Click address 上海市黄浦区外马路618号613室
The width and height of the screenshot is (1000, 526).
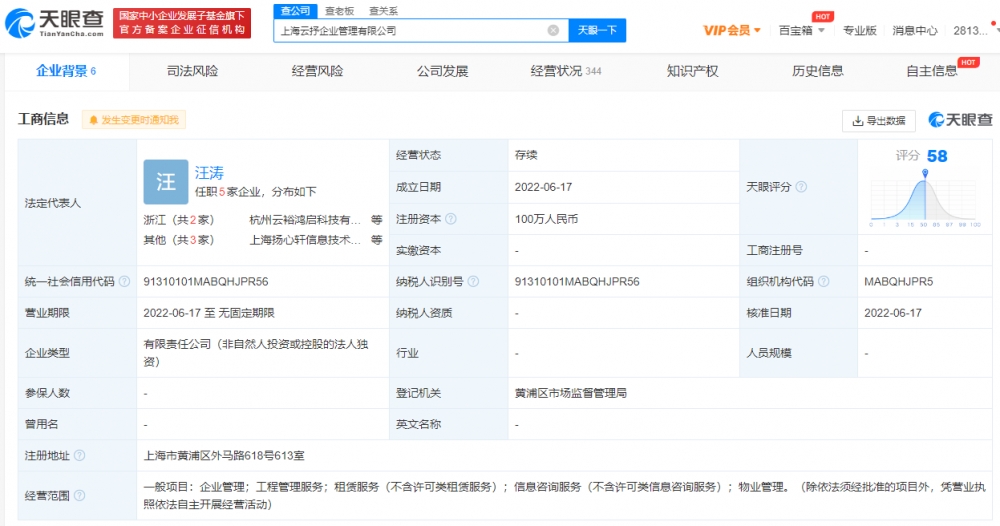[x=224, y=455]
